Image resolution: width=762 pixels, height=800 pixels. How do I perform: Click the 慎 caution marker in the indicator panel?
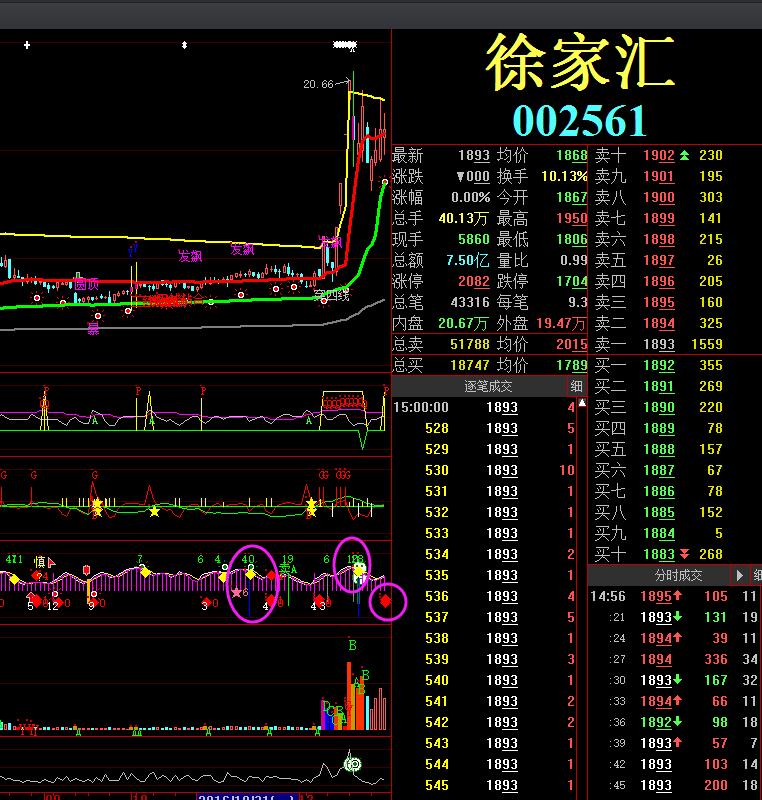(x=39, y=562)
